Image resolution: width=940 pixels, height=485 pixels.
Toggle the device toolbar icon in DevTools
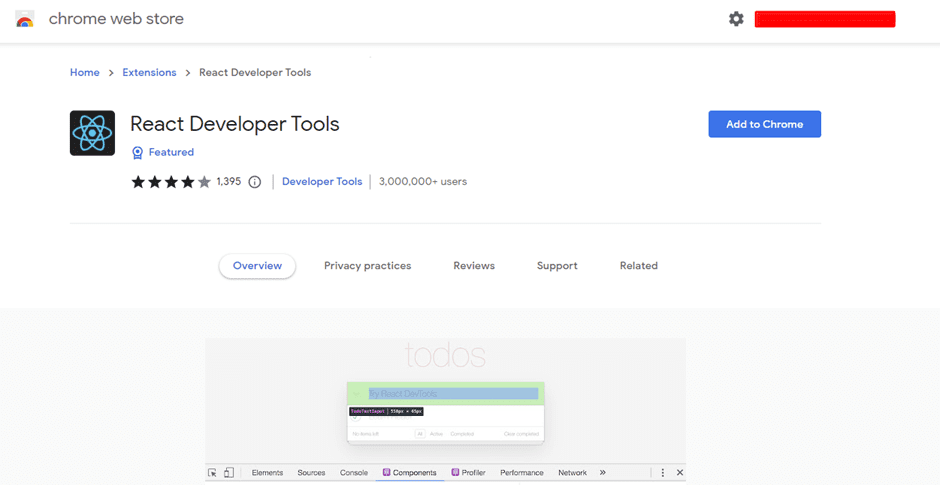tap(229, 472)
